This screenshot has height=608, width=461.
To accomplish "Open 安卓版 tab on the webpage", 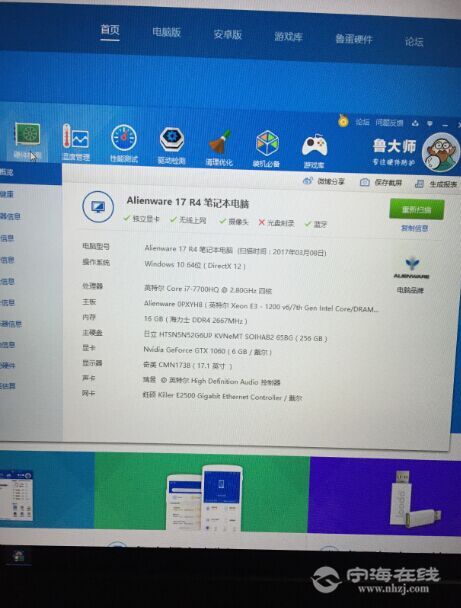I will click(x=228, y=35).
